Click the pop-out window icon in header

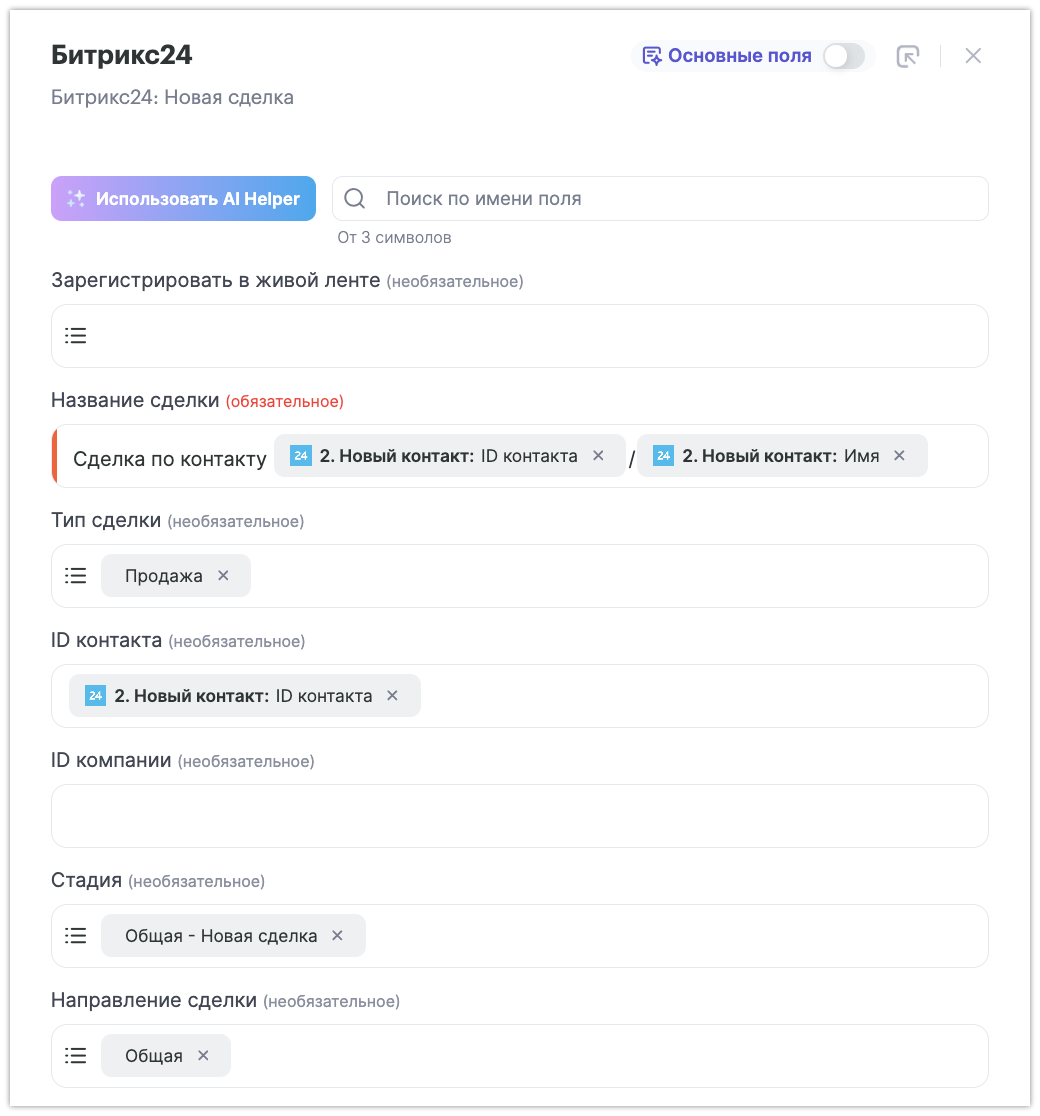[x=908, y=56]
